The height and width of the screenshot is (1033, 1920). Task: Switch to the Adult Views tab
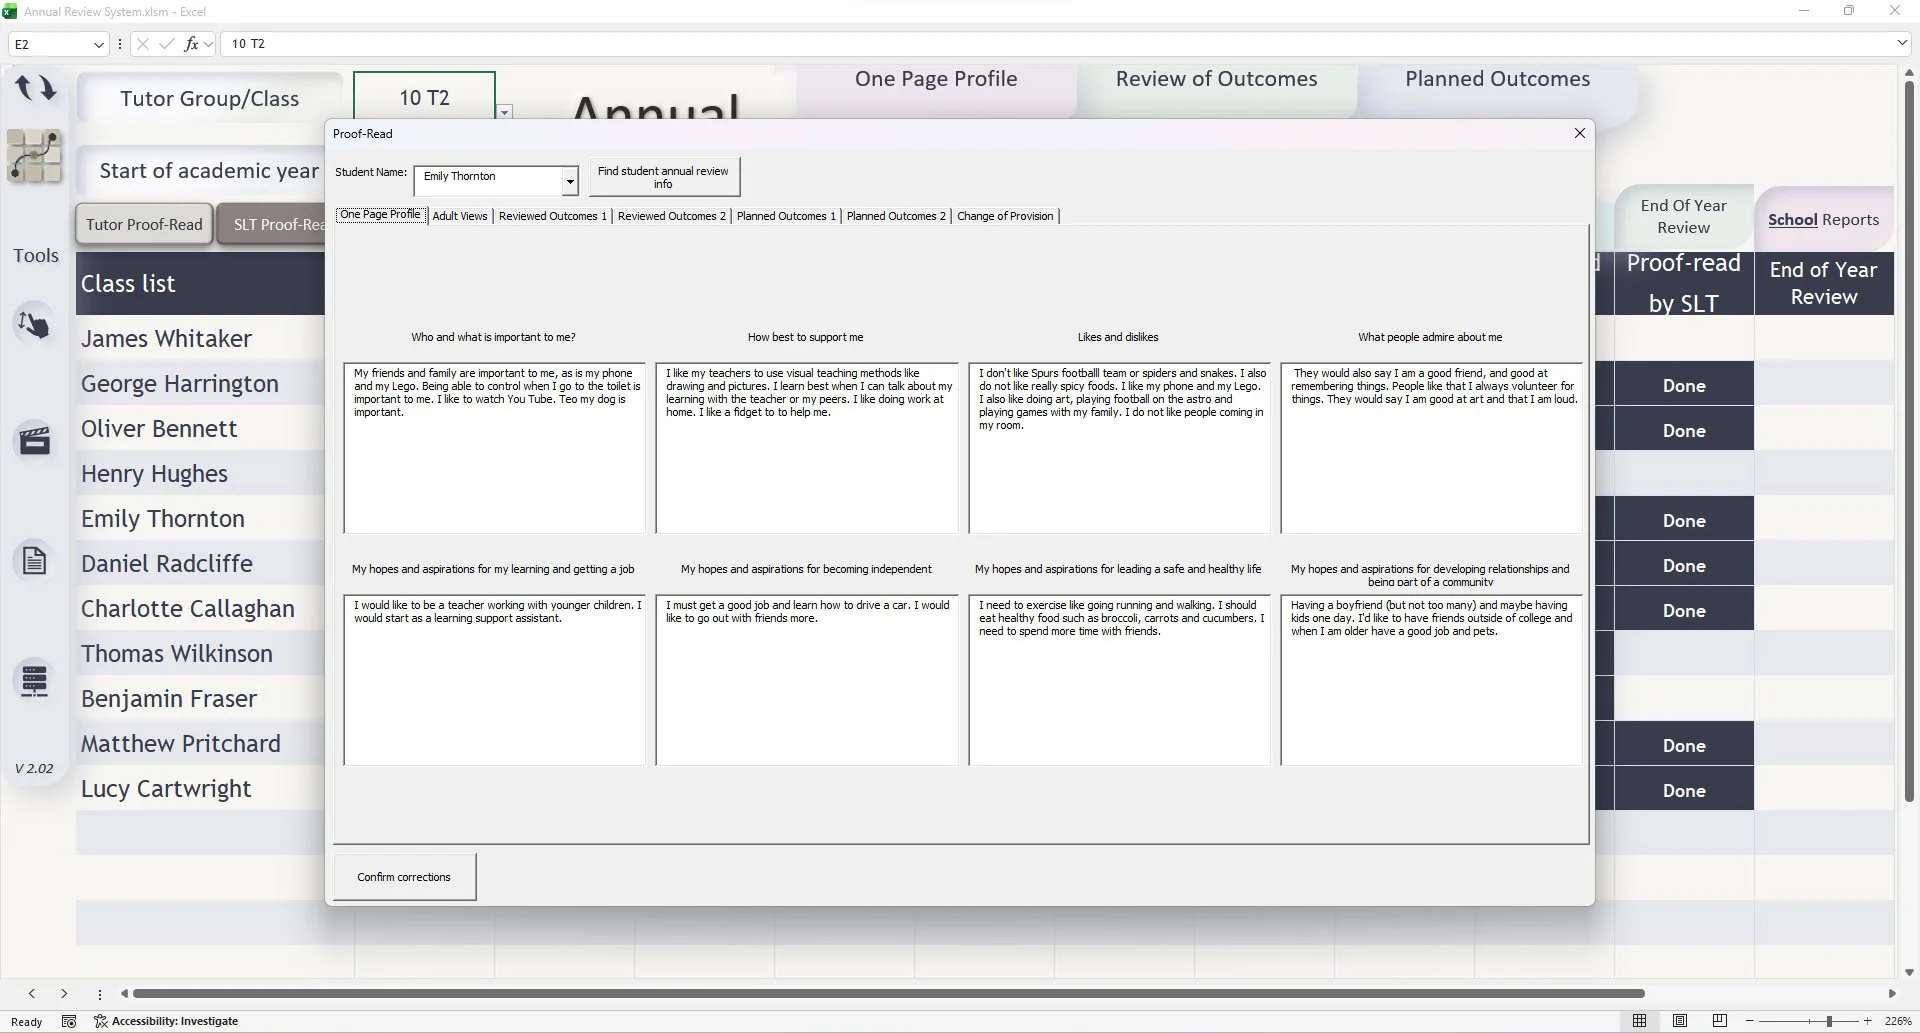point(460,216)
